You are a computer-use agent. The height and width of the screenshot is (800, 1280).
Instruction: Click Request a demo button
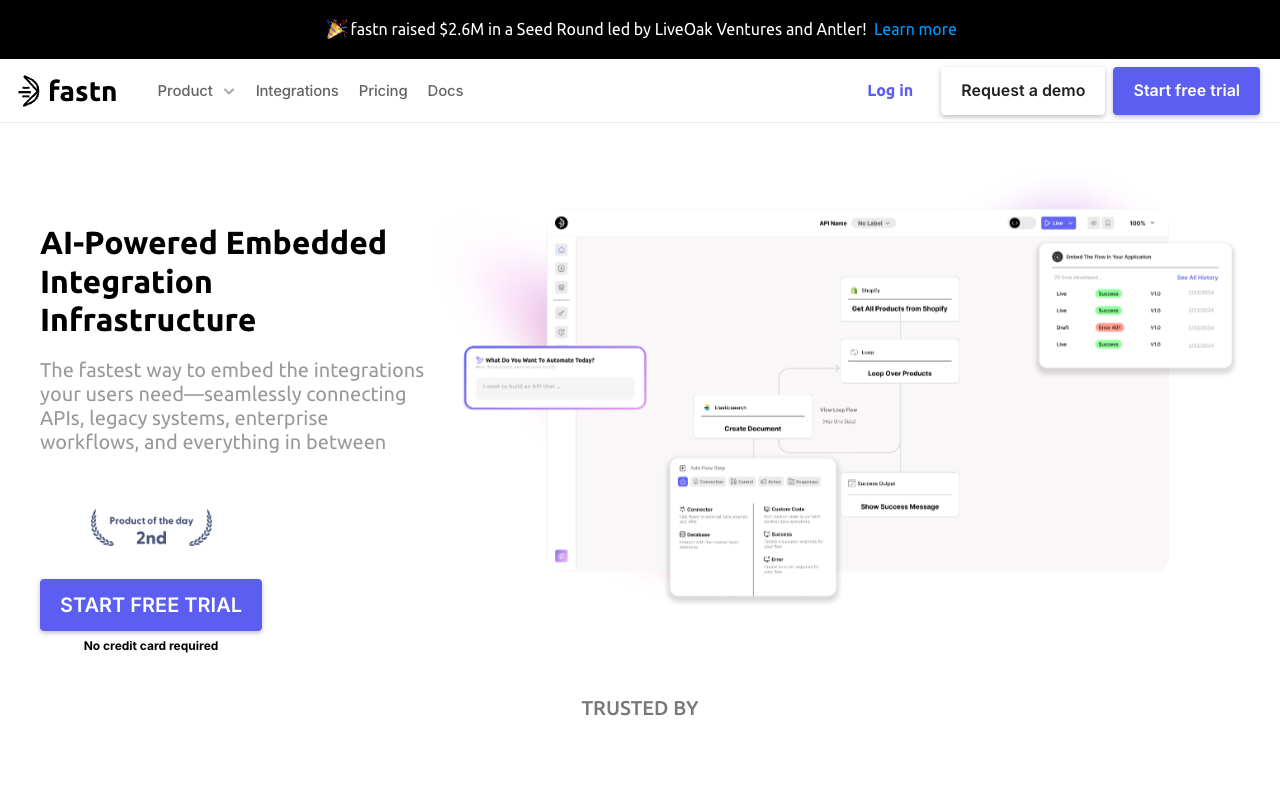1023,91
